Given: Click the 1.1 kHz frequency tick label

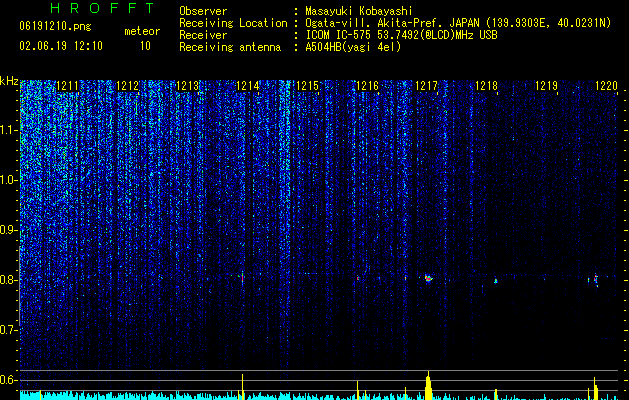Looking at the screenshot, I should pos(9,130).
